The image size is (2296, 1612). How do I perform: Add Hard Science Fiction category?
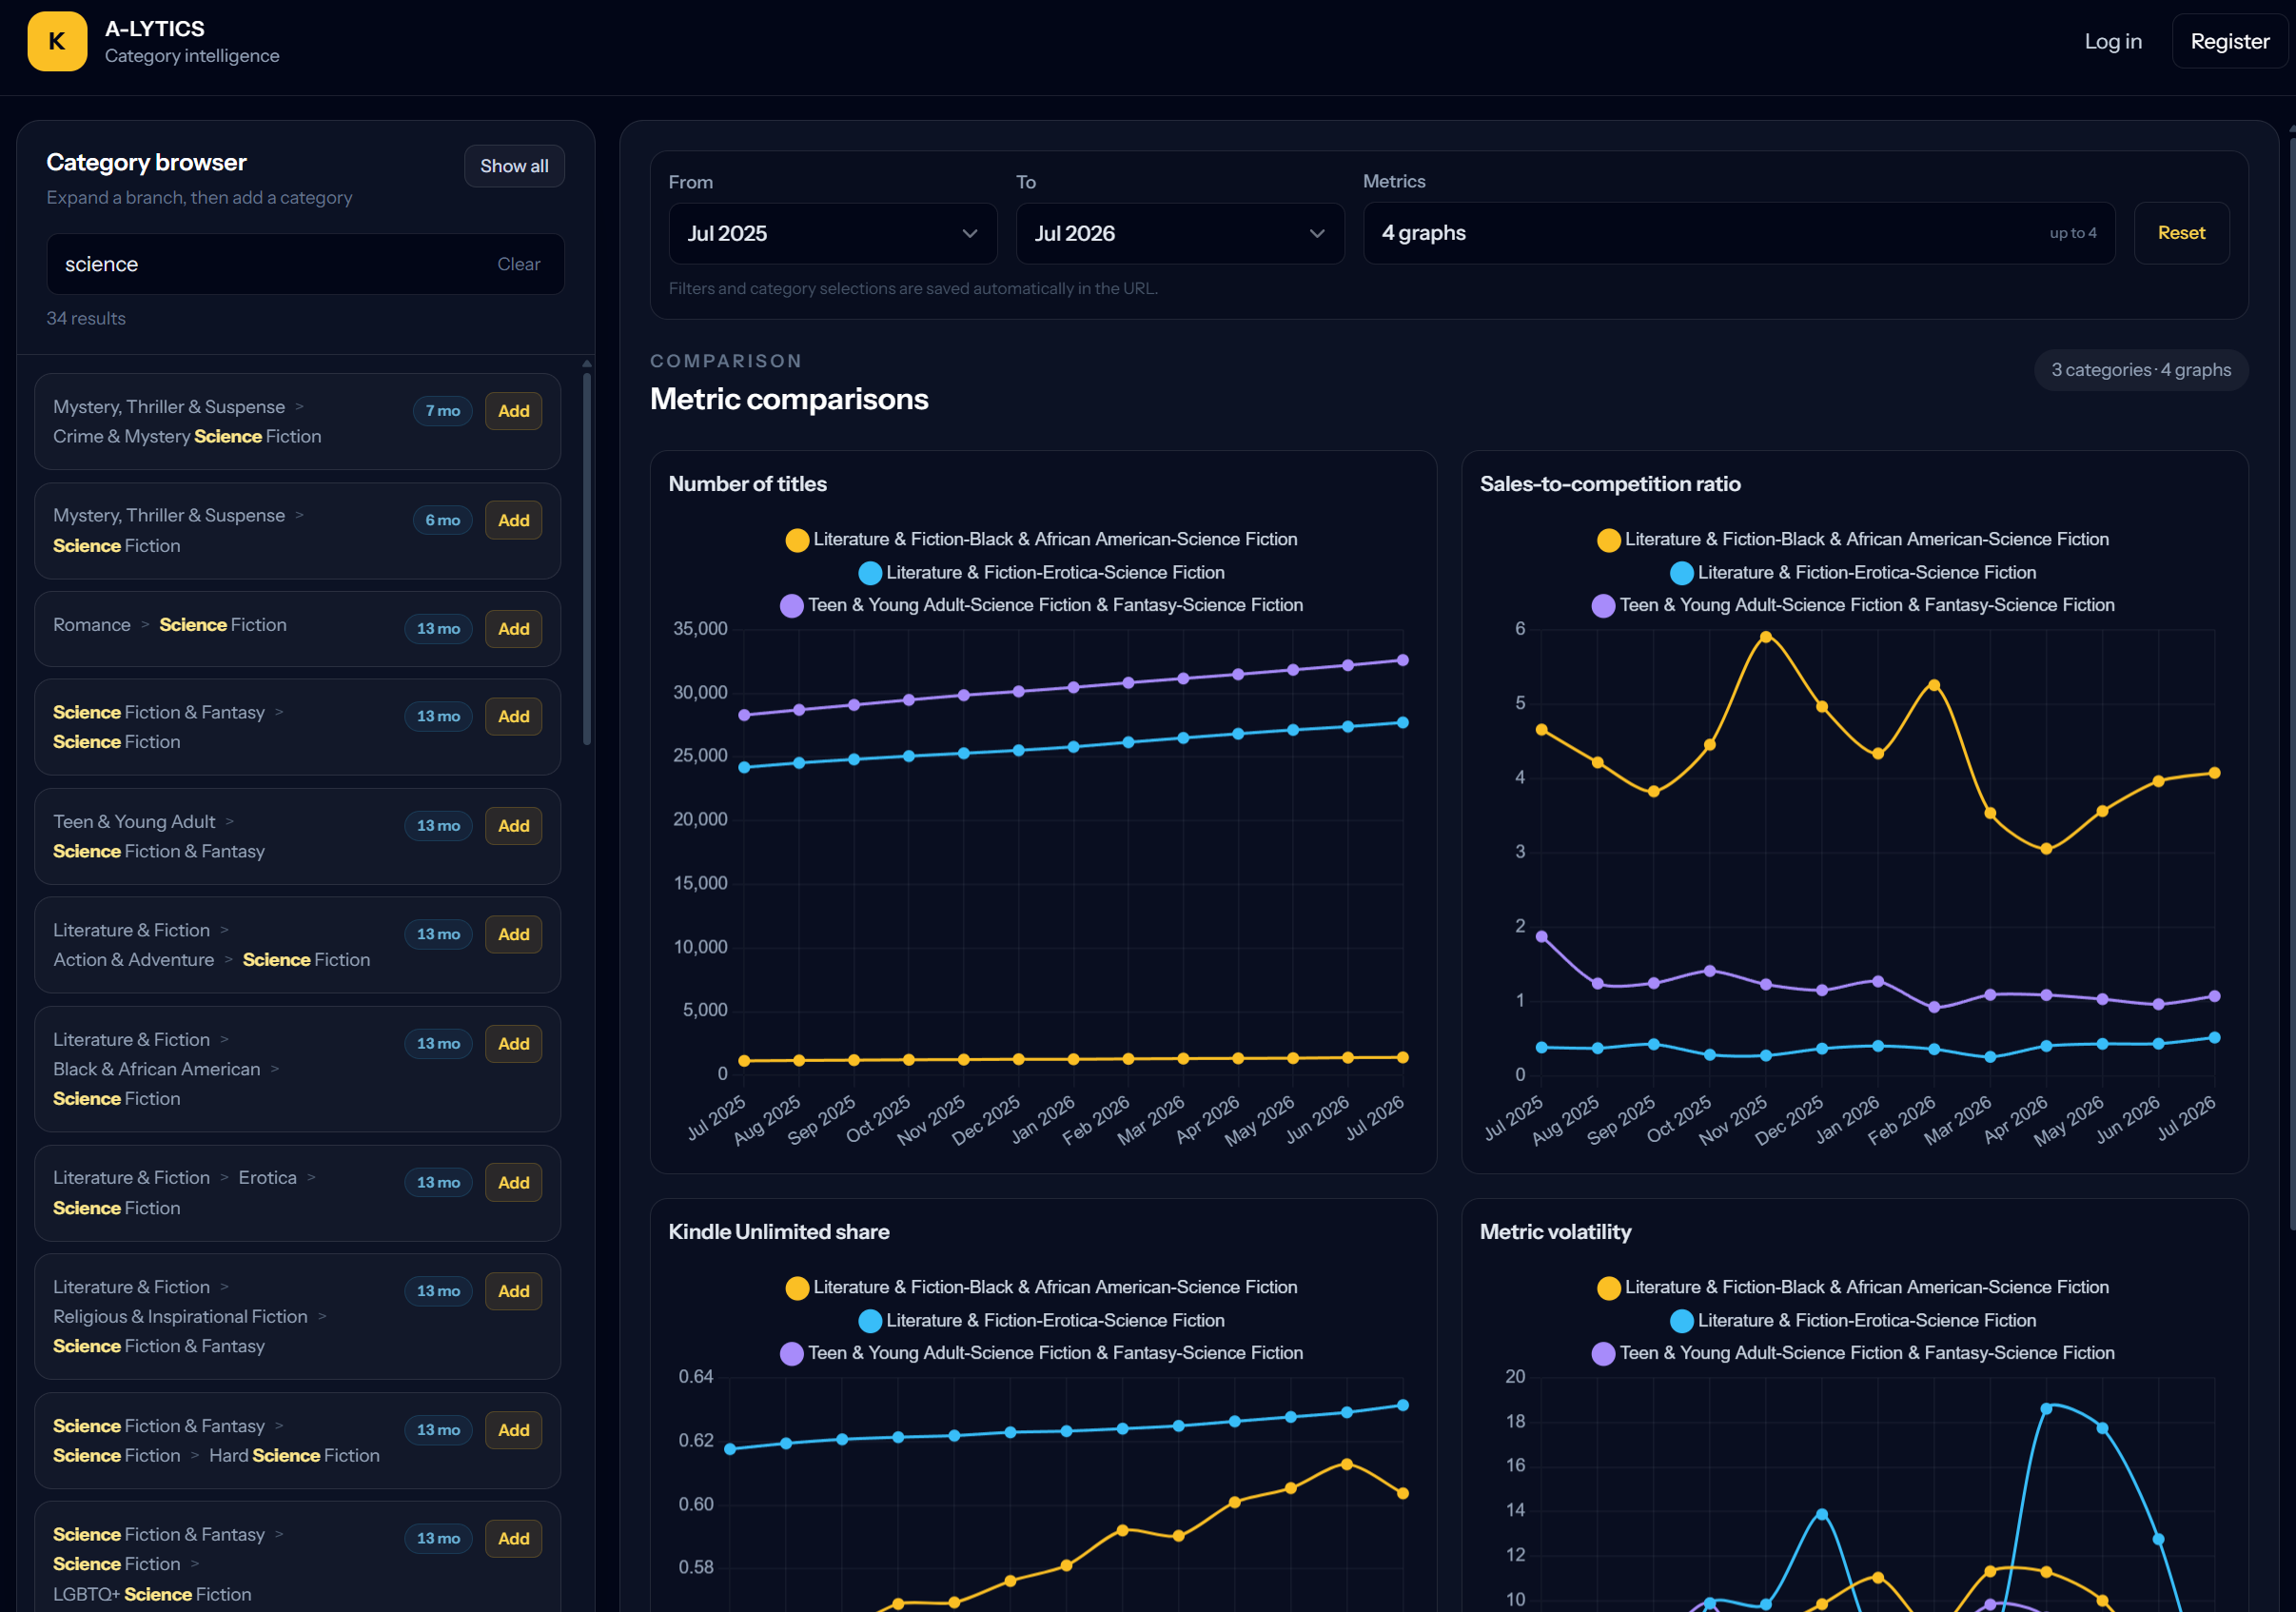[x=514, y=1430]
